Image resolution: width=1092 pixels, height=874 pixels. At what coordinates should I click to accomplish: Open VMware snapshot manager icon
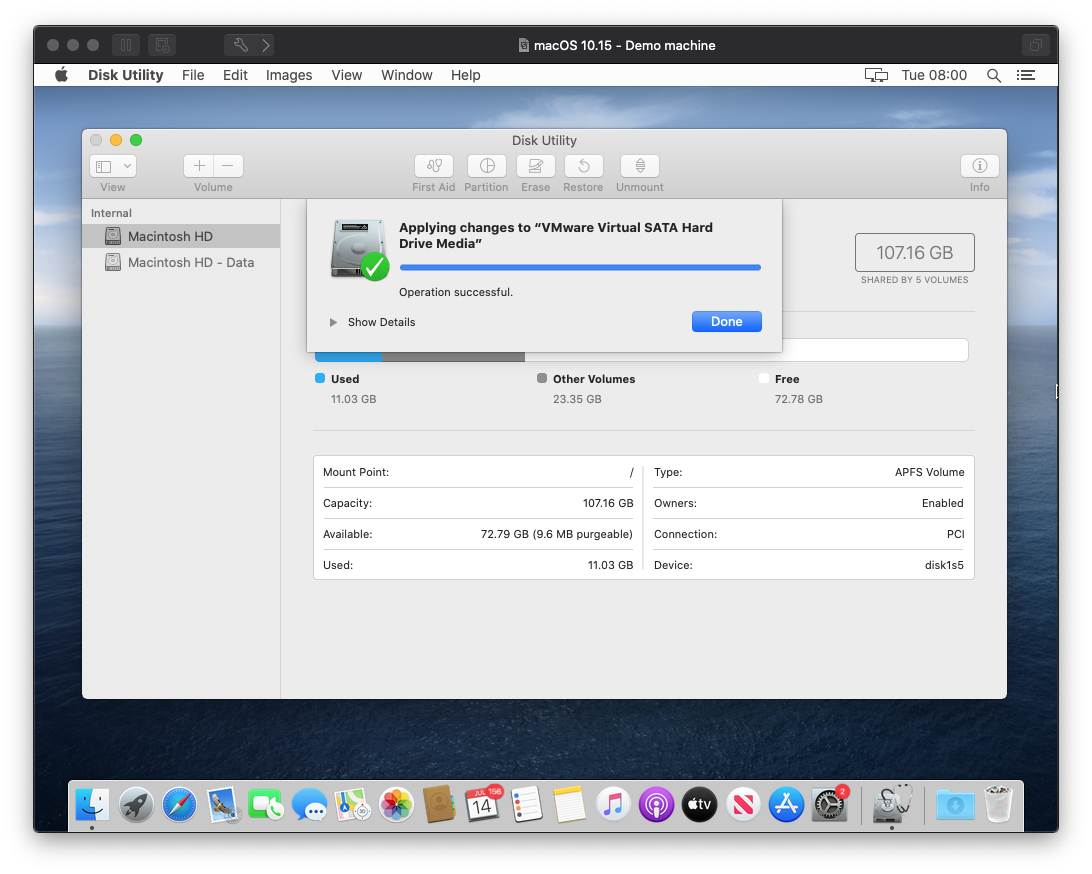click(162, 45)
